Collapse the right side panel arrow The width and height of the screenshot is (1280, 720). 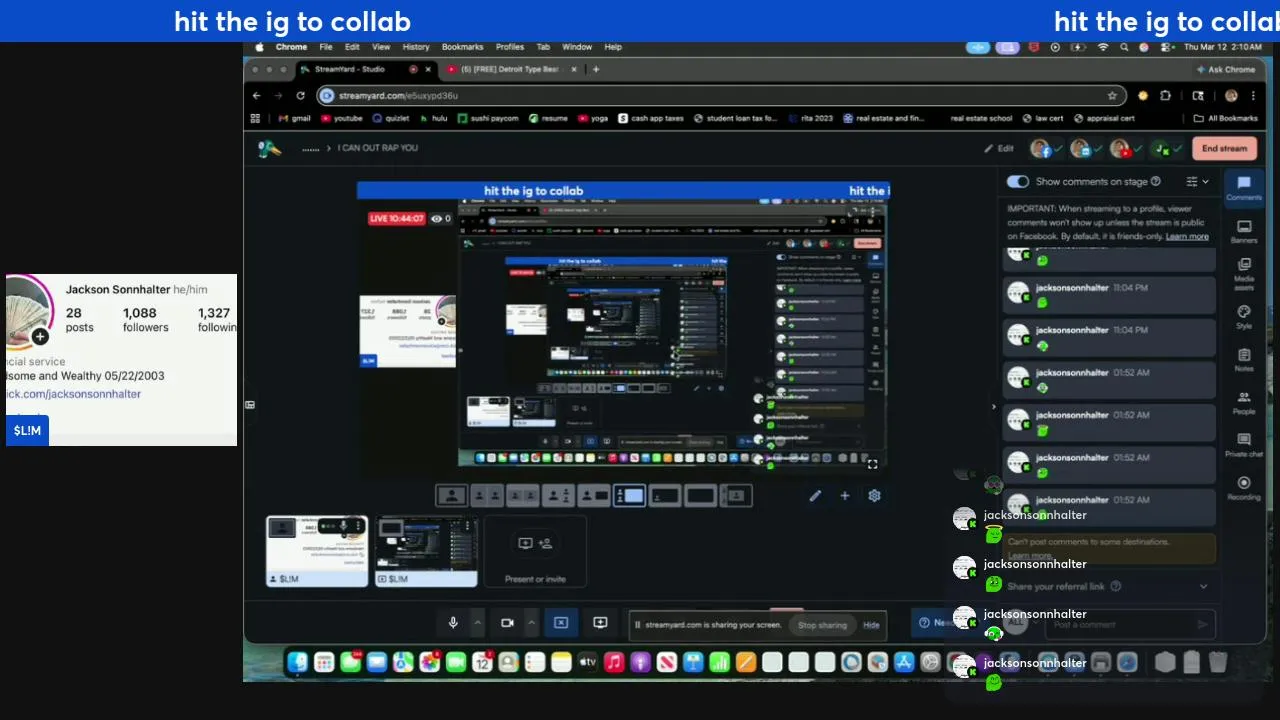[993, 406]
